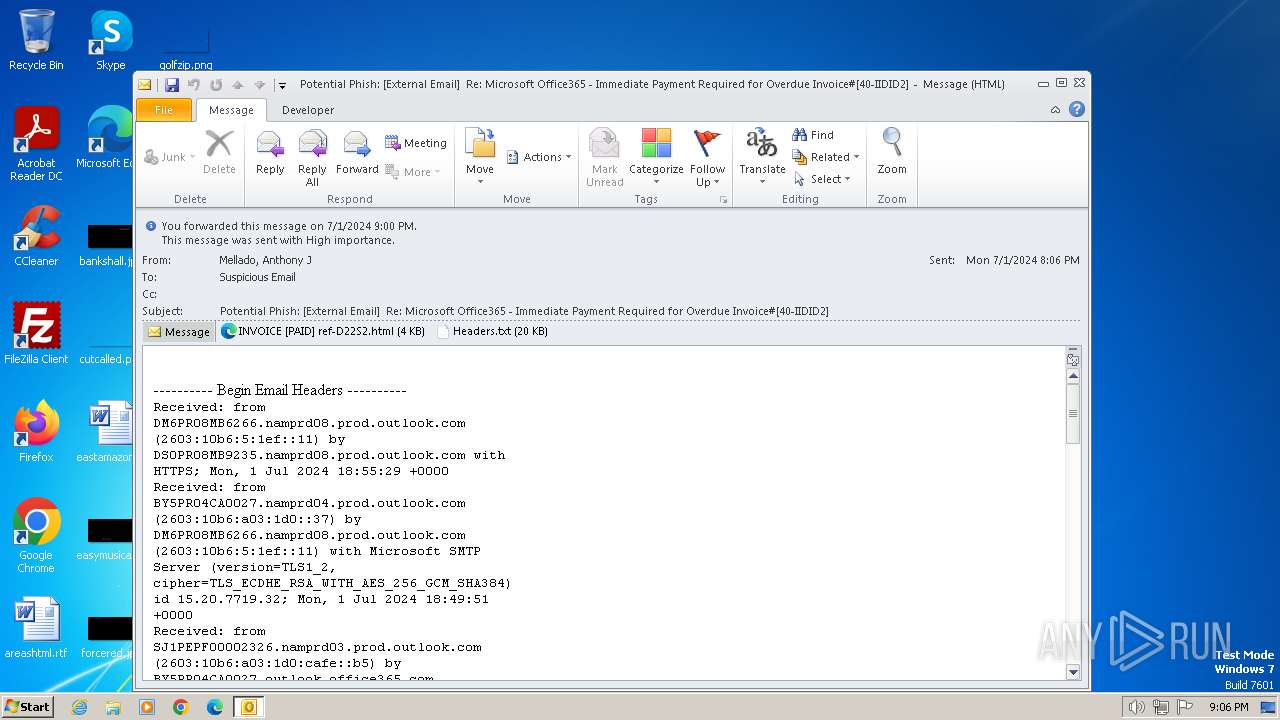Open File Explorer from taskbar
This screenshot has height=720, width=1280.
click(x=113, y=707)
